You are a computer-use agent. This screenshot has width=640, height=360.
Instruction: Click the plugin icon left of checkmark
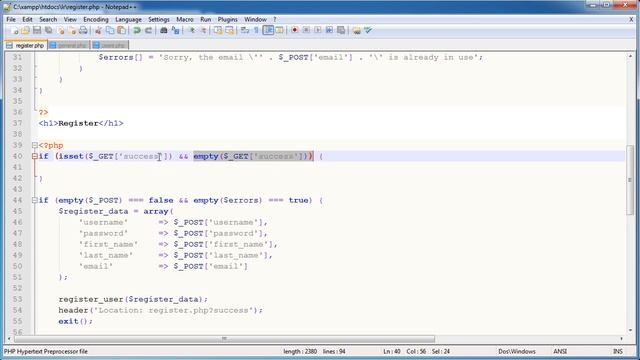coord(356,31)
